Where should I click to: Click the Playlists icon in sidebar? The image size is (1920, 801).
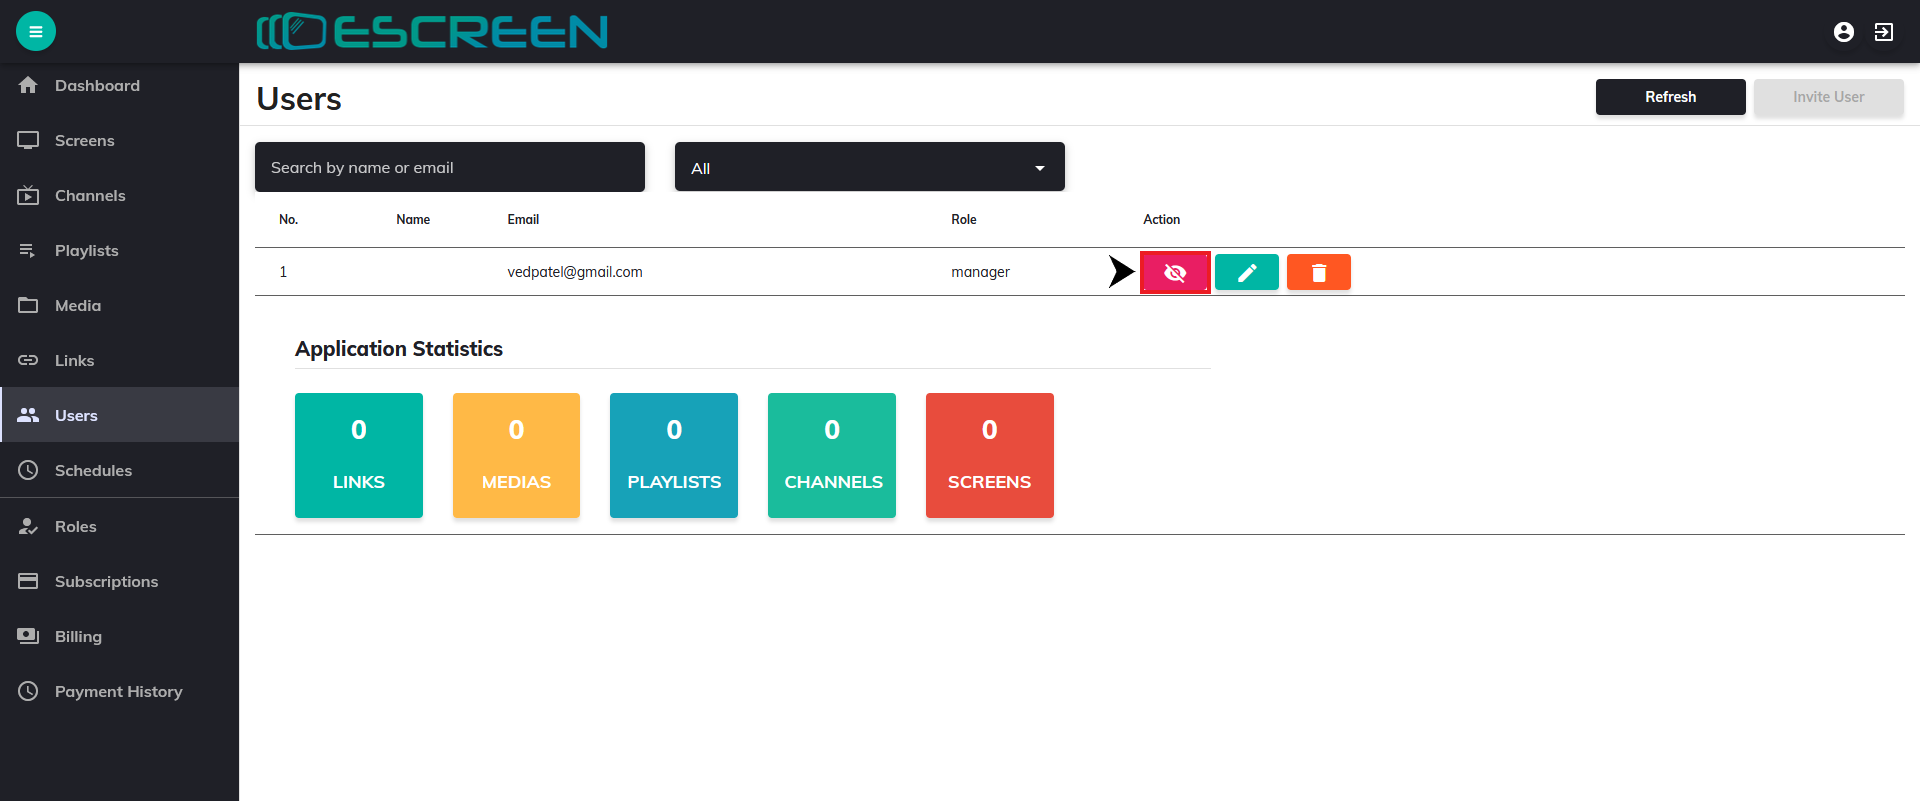tap(28, 250)
